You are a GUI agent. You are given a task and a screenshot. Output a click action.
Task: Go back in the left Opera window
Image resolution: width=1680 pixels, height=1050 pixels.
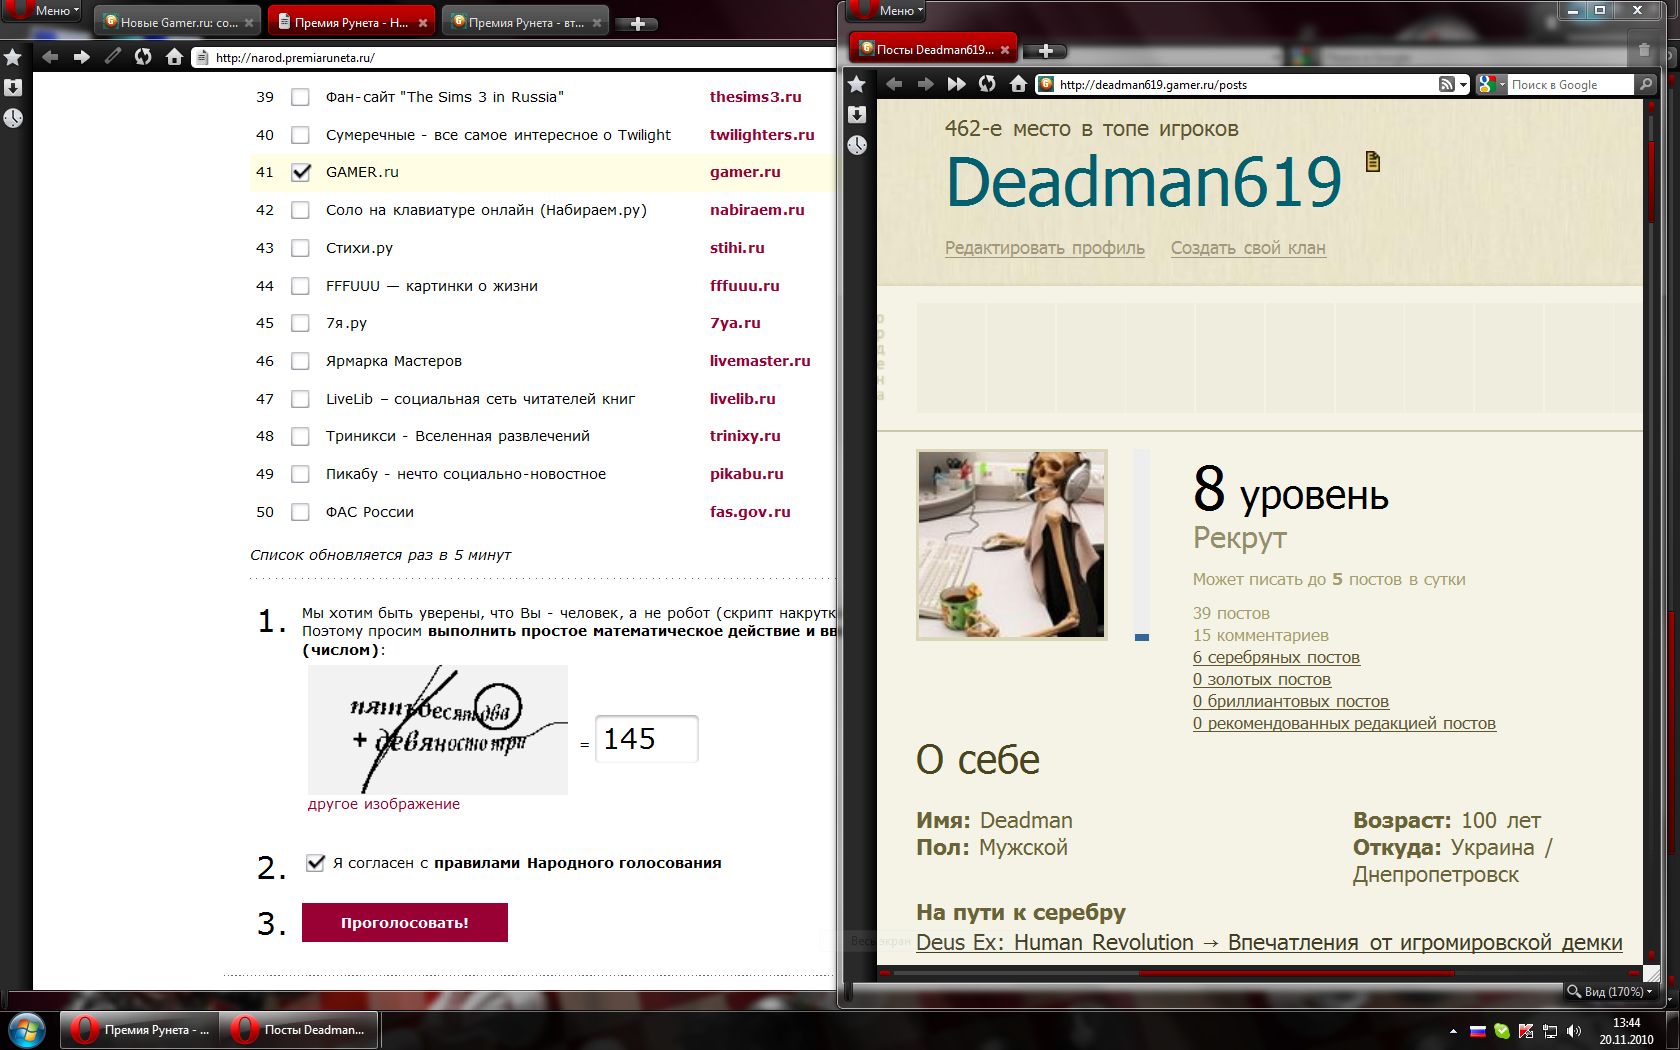click(x=50, y=57)
